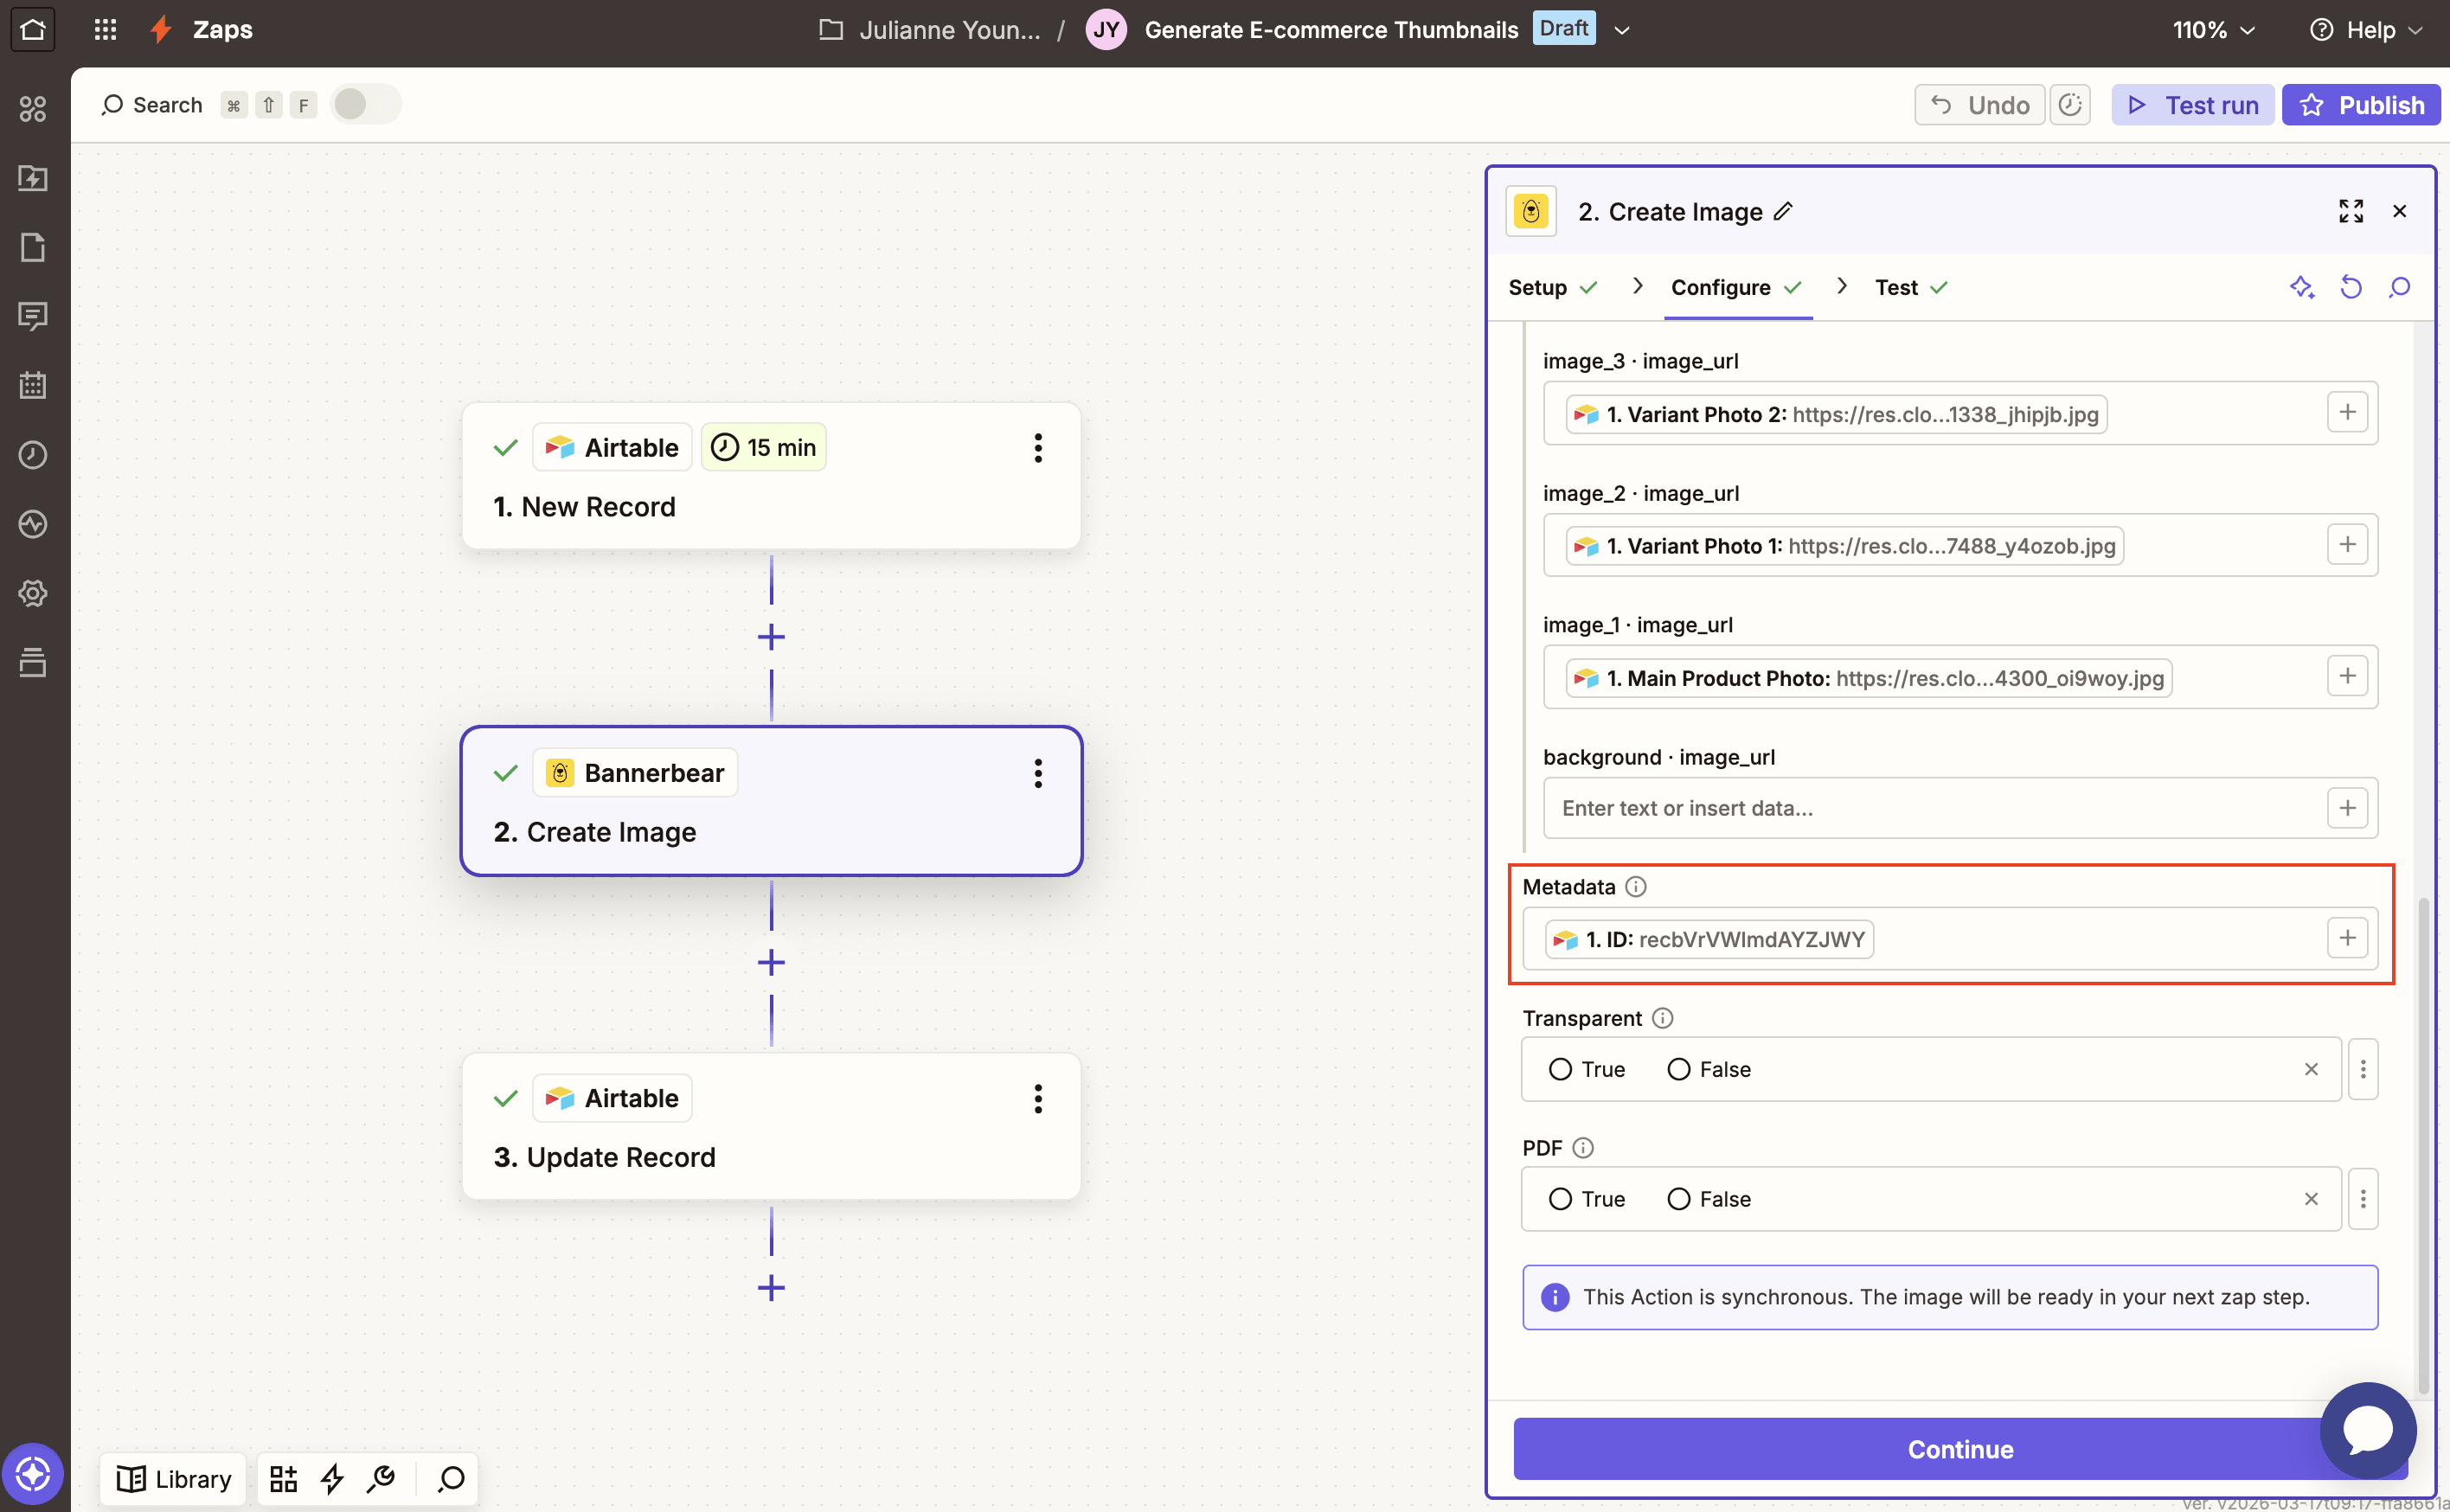Screen dimensions: 2450x1512
Task: Click the Publish button
Action: coord(2361,104)
